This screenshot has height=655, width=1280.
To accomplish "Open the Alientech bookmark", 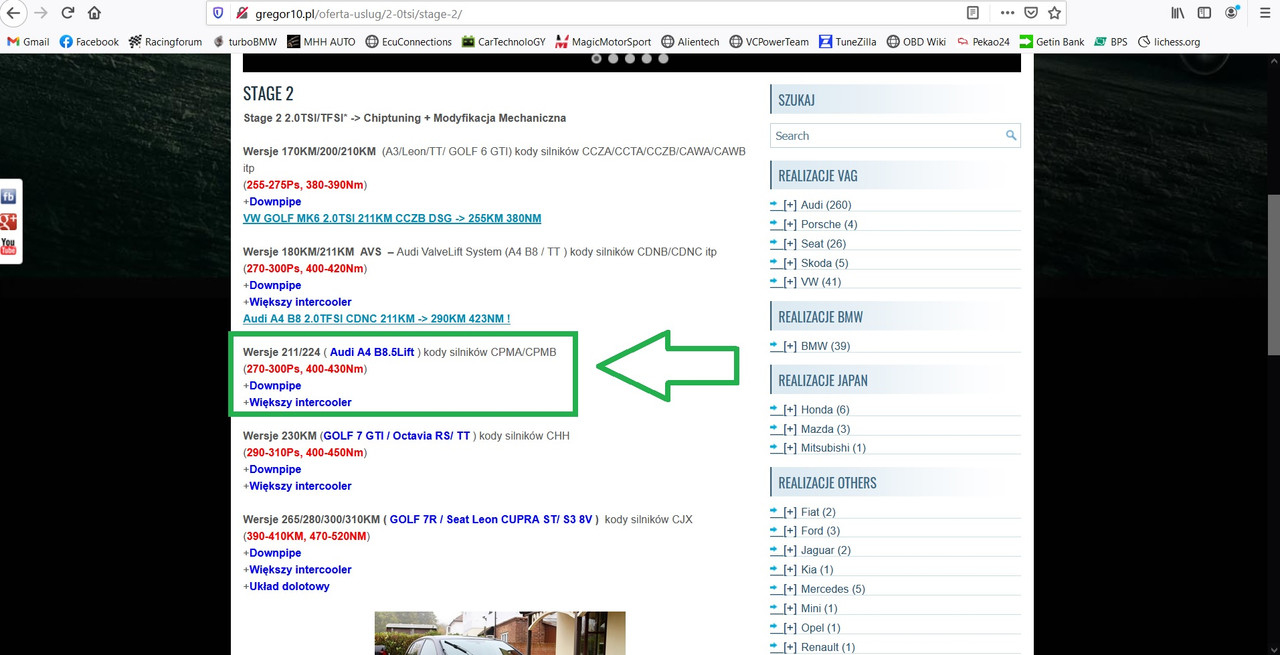I will click(689, 42).
